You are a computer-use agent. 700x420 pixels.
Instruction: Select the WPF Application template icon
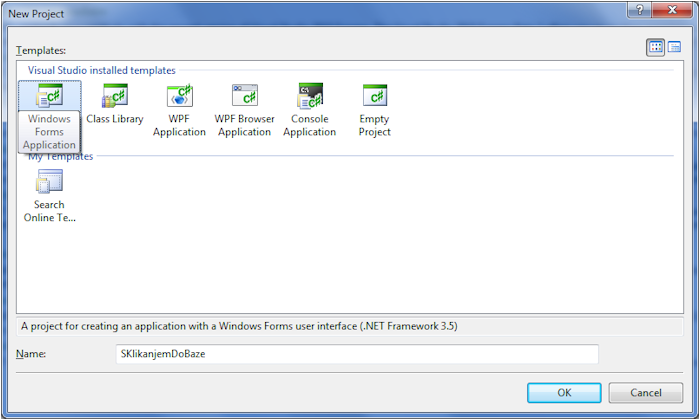click(179, 96)
